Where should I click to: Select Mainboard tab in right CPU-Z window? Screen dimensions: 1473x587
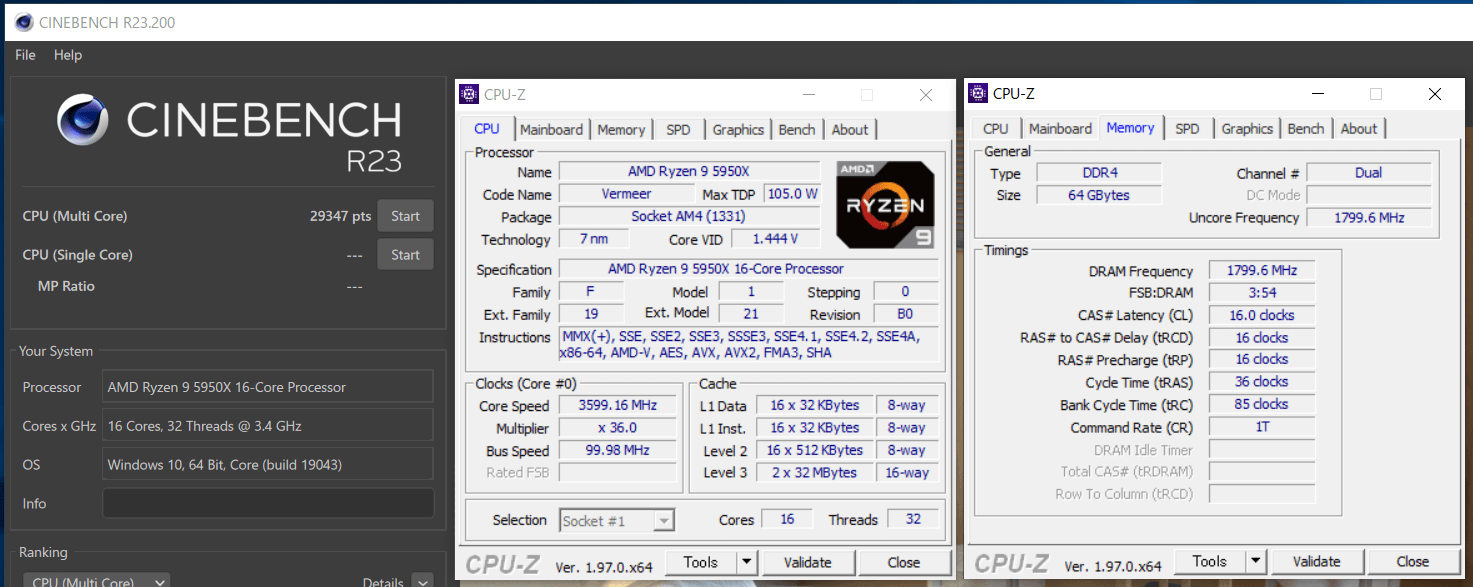(1060, 128)
